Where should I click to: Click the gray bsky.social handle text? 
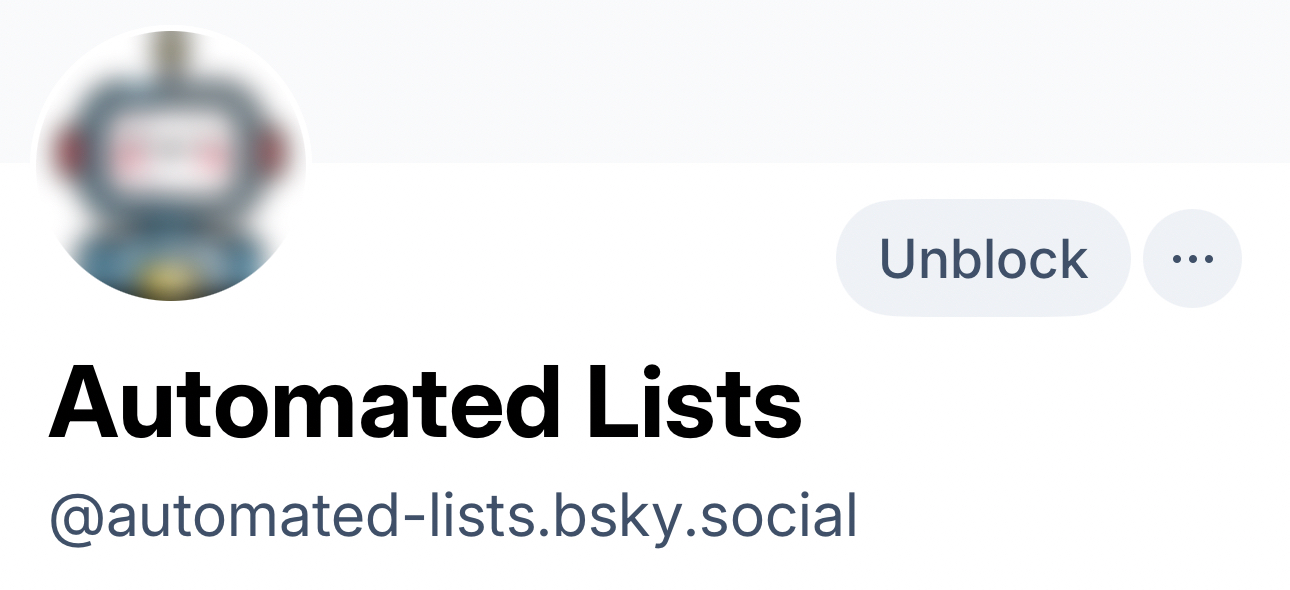click(x=453, y=517)
